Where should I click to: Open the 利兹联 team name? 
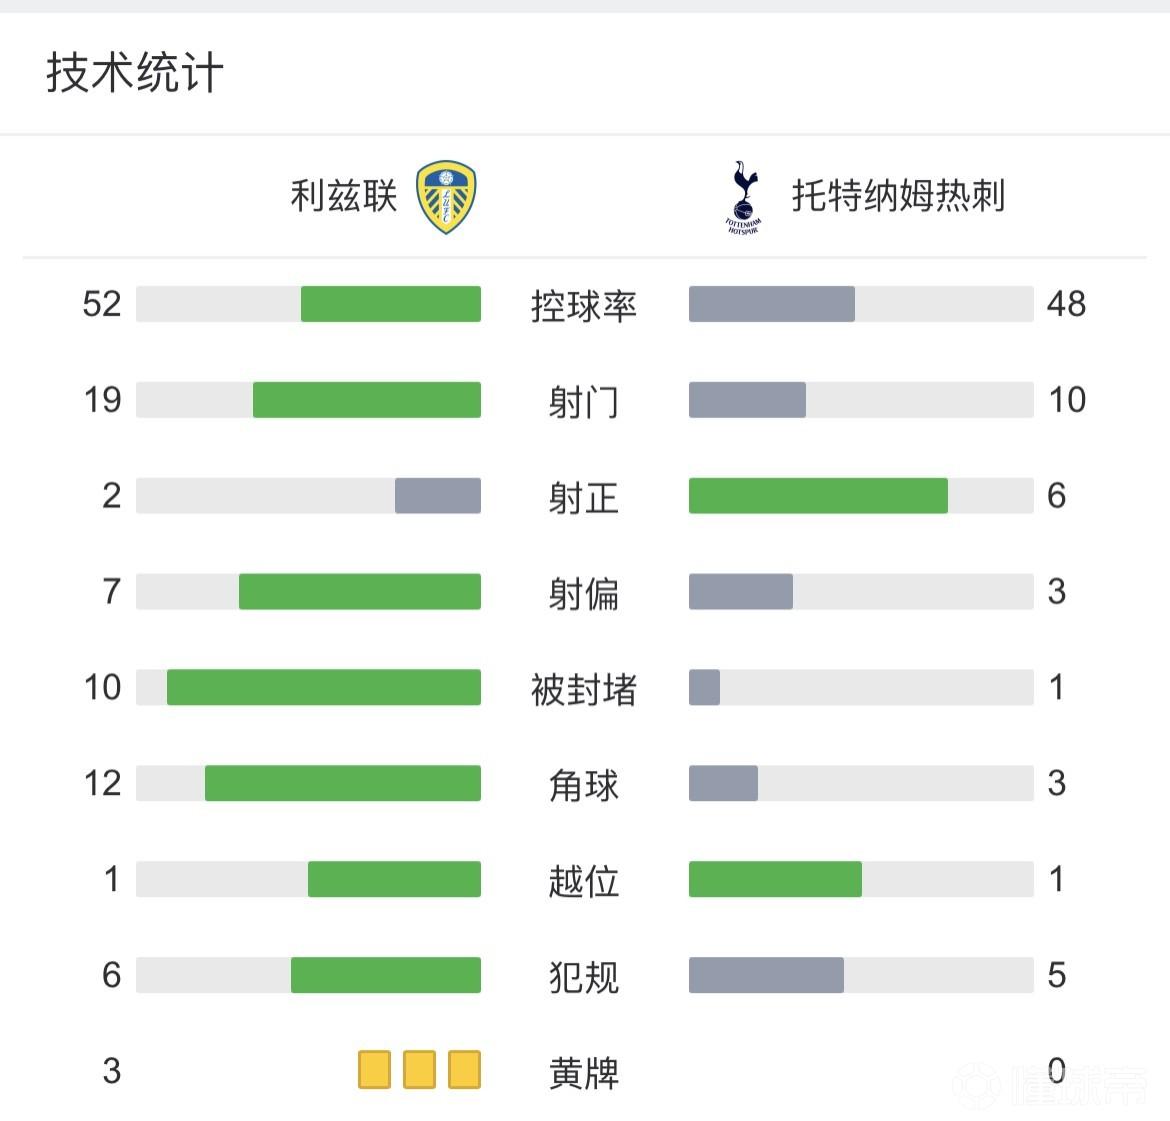(x=344, y=196)
